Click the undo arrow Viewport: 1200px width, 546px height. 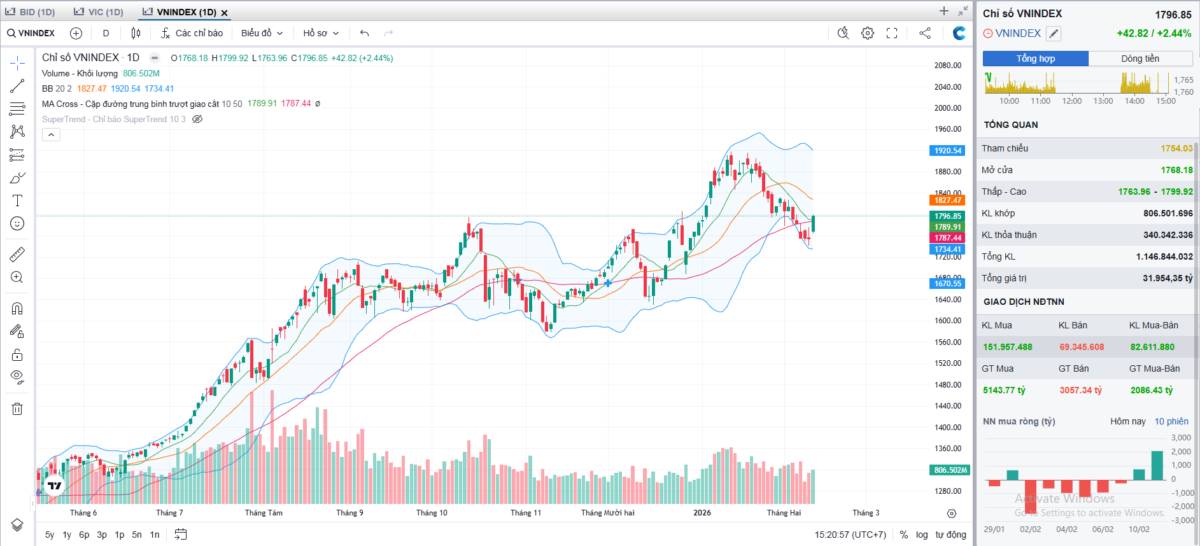pyautogui.click(x=364, y=33)
